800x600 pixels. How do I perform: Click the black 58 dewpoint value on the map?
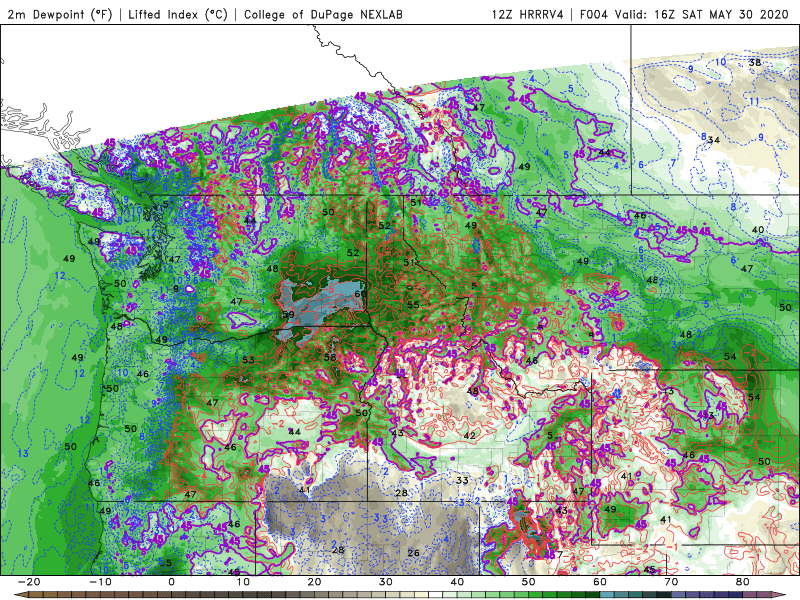(x=330, y=357)
